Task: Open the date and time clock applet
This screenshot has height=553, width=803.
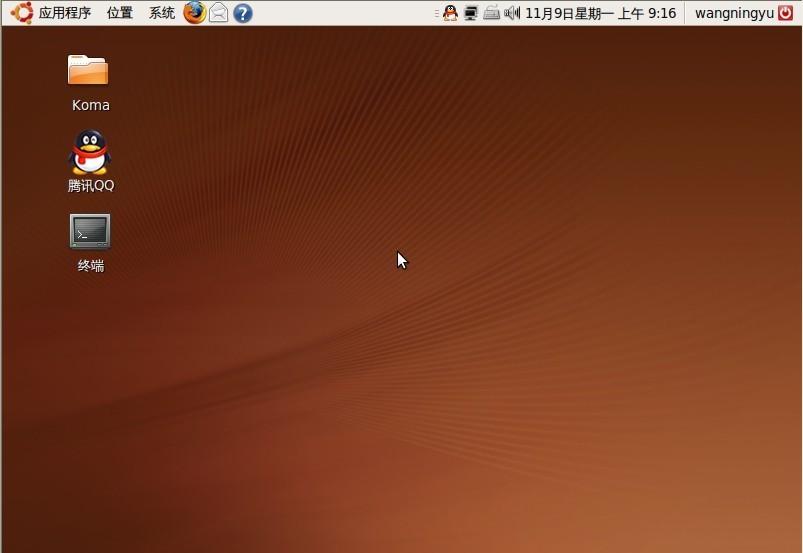Action: pos(601,13)
